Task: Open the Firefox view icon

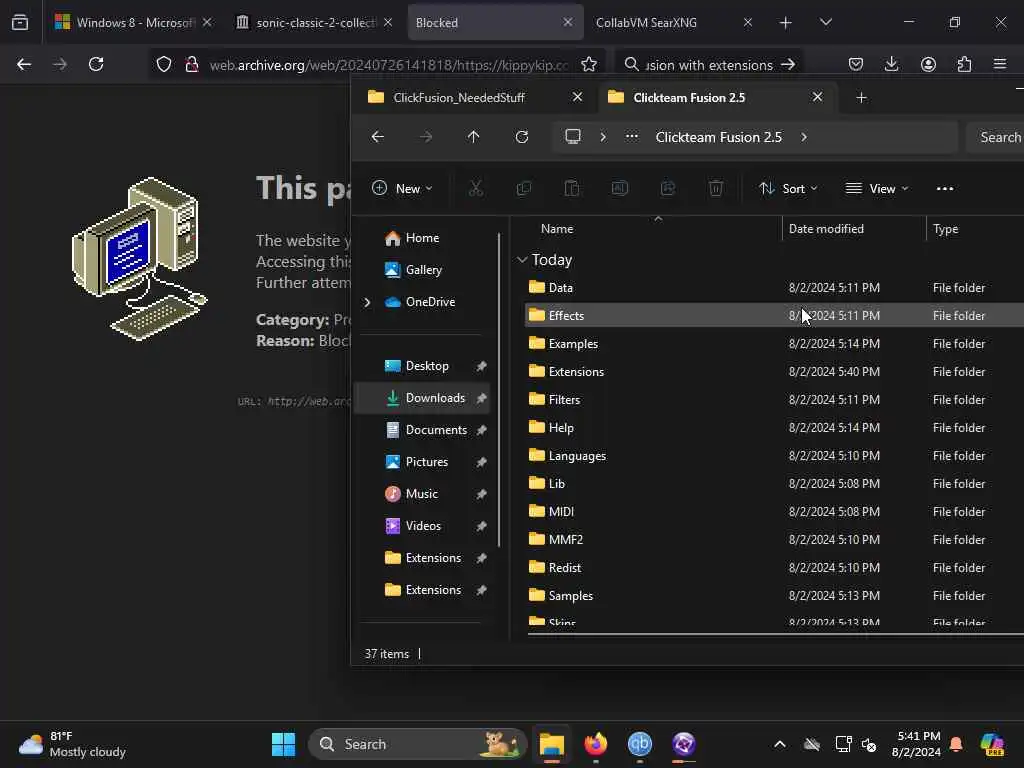Action: coord(20,23)
